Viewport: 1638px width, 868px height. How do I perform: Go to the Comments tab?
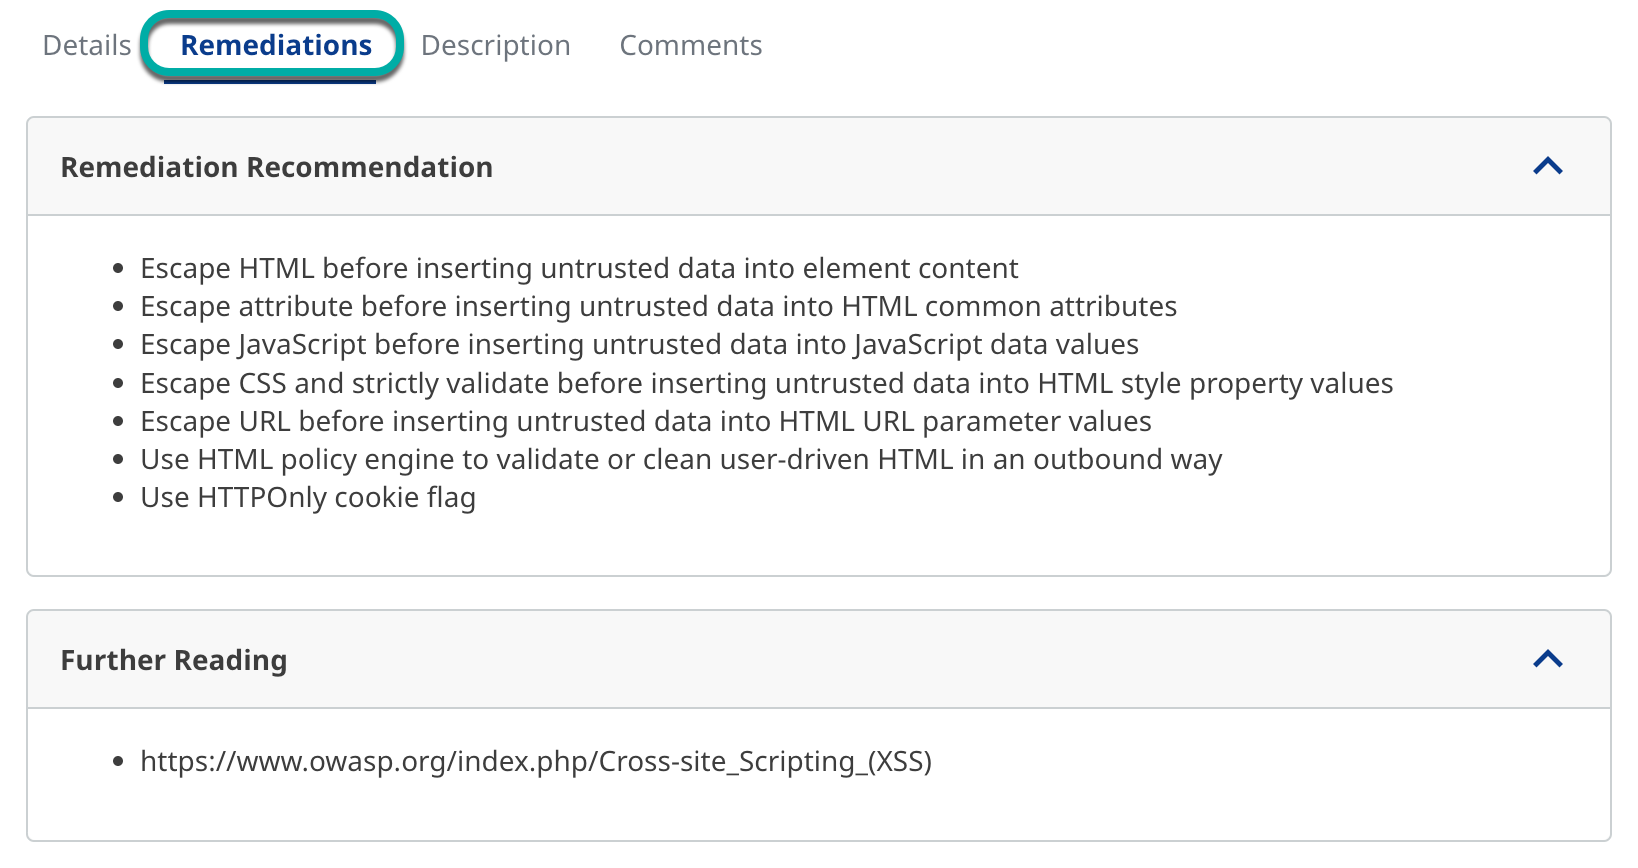click(x=690, y=46)
